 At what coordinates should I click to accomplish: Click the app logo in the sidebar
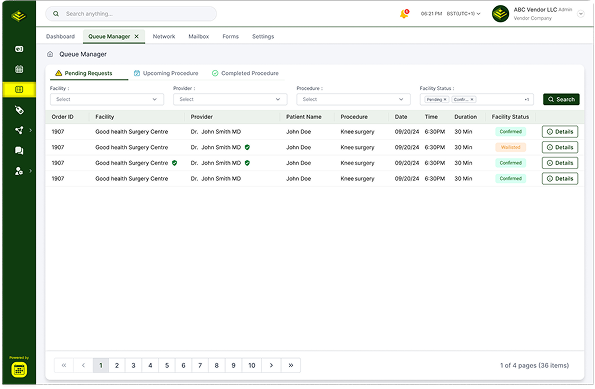click(x=19, y=16)
